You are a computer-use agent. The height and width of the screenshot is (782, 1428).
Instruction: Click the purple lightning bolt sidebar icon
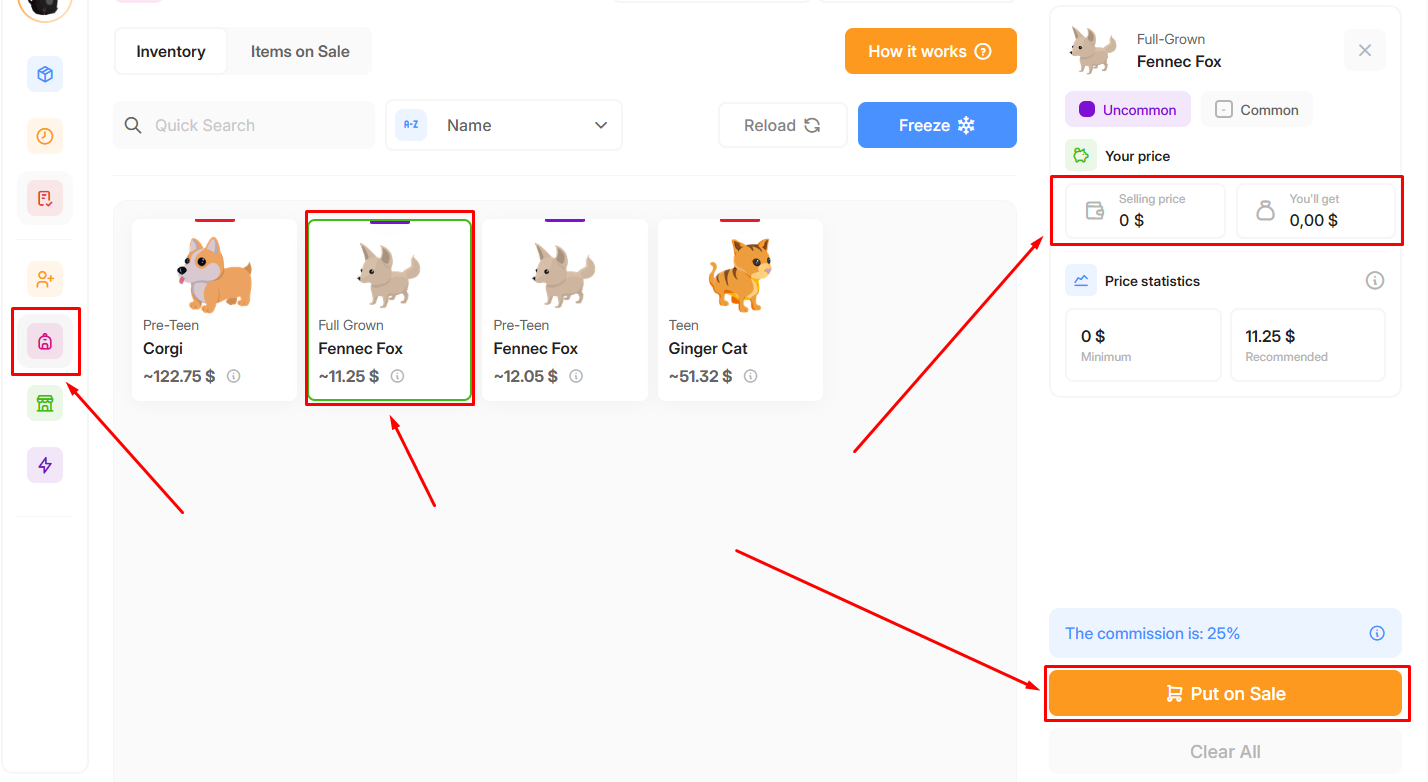(45, 465)
